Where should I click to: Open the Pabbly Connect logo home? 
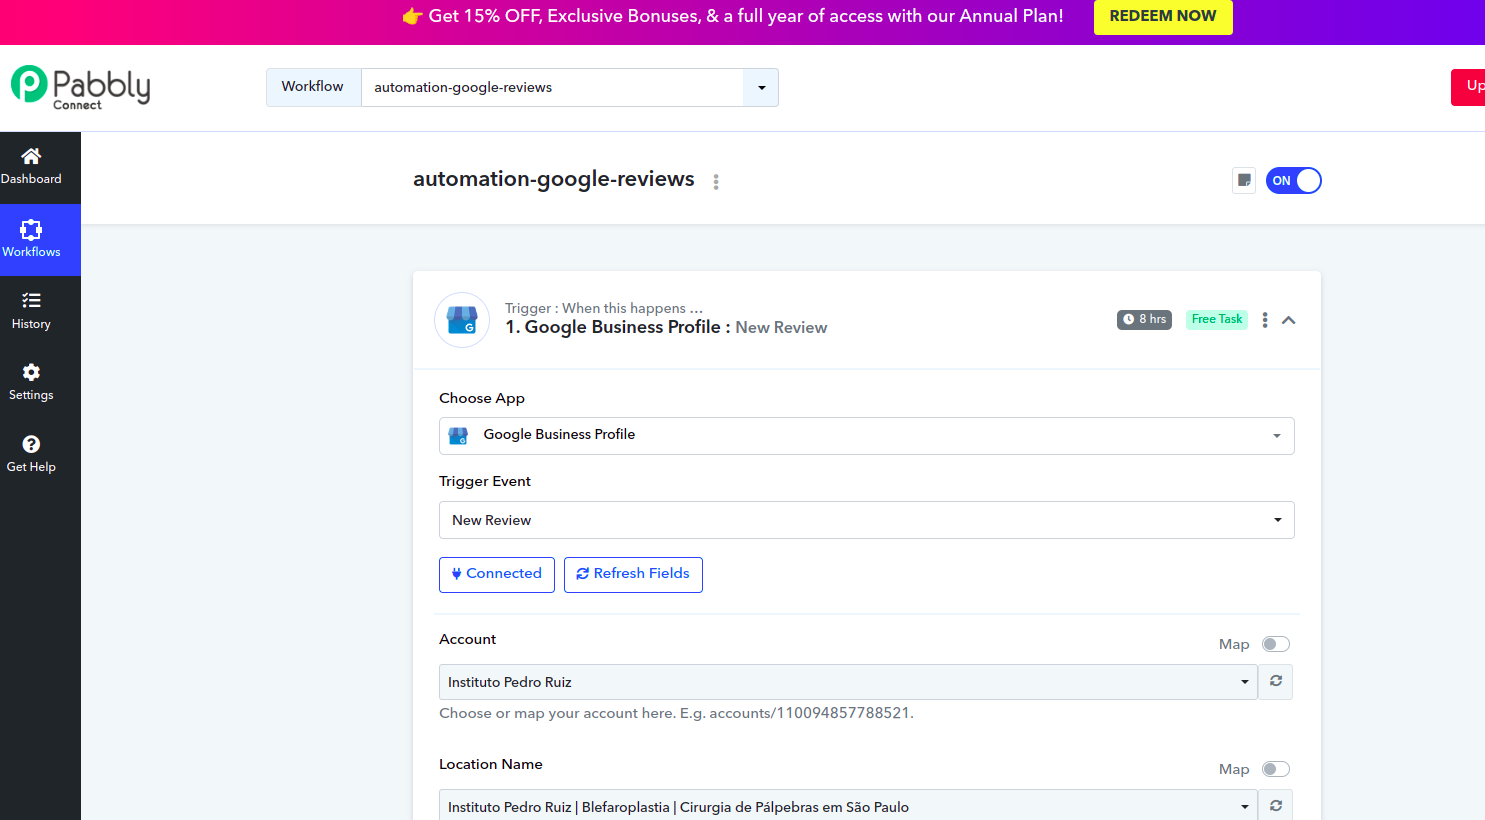click(80, 87)
